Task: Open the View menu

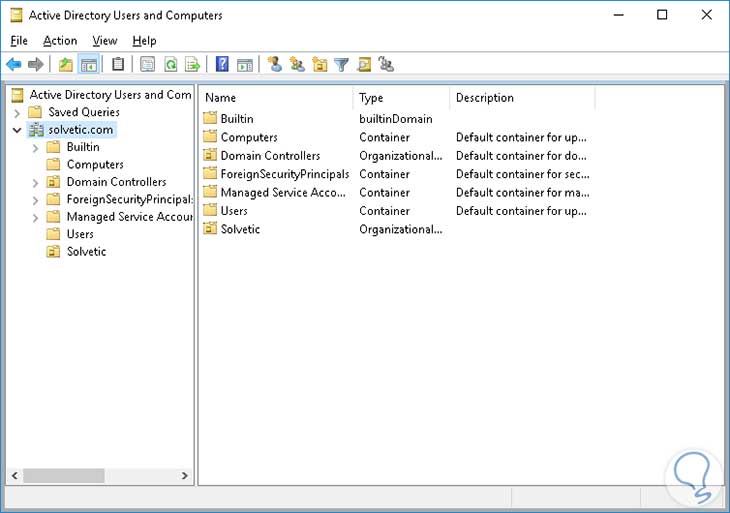Action: point(105,41)
